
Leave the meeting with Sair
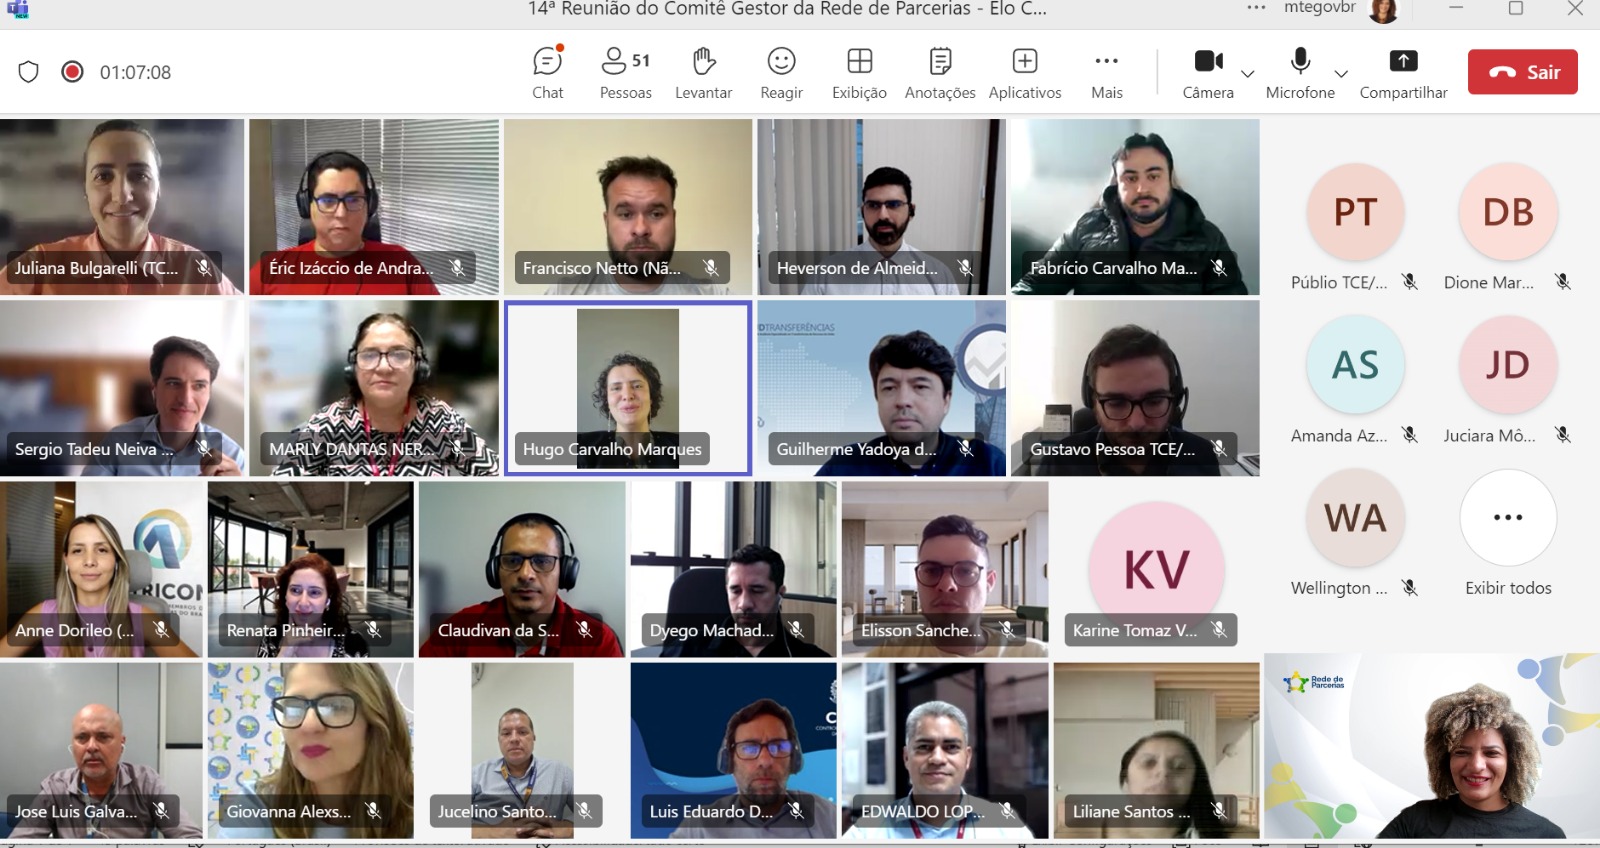coord(1523,72)
